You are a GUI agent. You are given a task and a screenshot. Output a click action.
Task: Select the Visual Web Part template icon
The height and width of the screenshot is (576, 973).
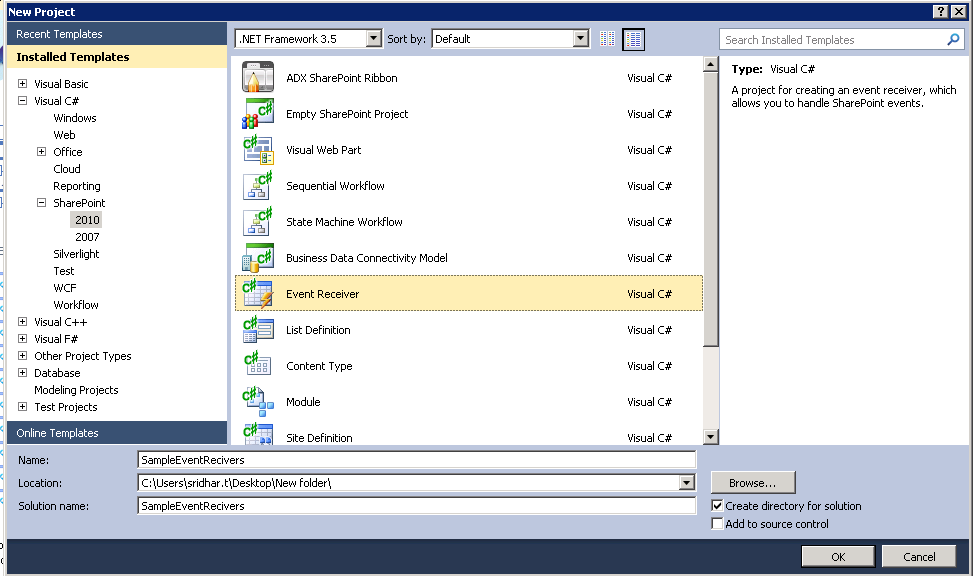point(256,149)
